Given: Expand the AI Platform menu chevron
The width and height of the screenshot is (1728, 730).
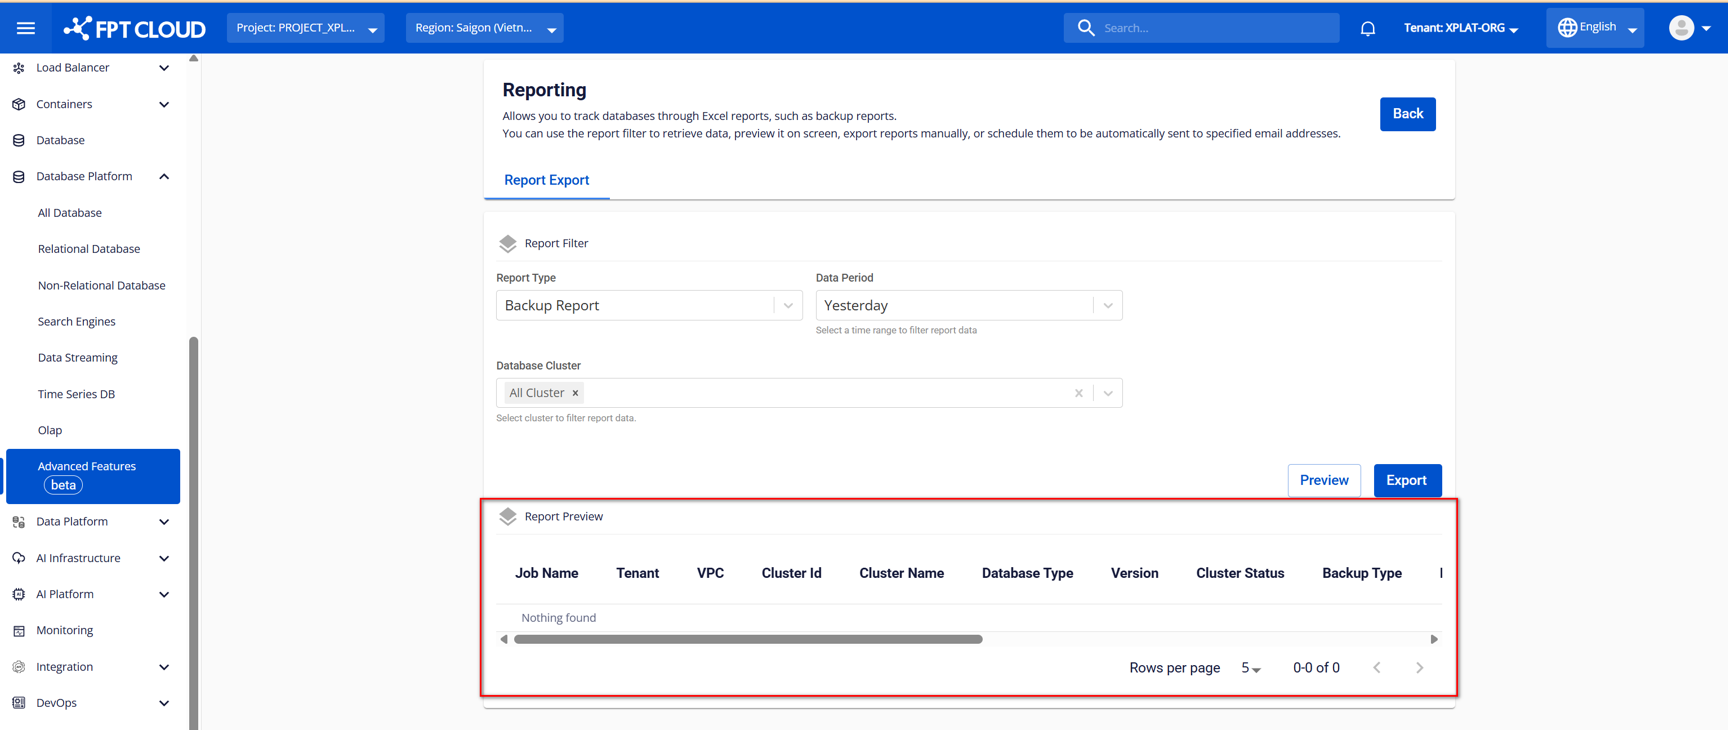Looking at the screenshot, I should (164, 594).
